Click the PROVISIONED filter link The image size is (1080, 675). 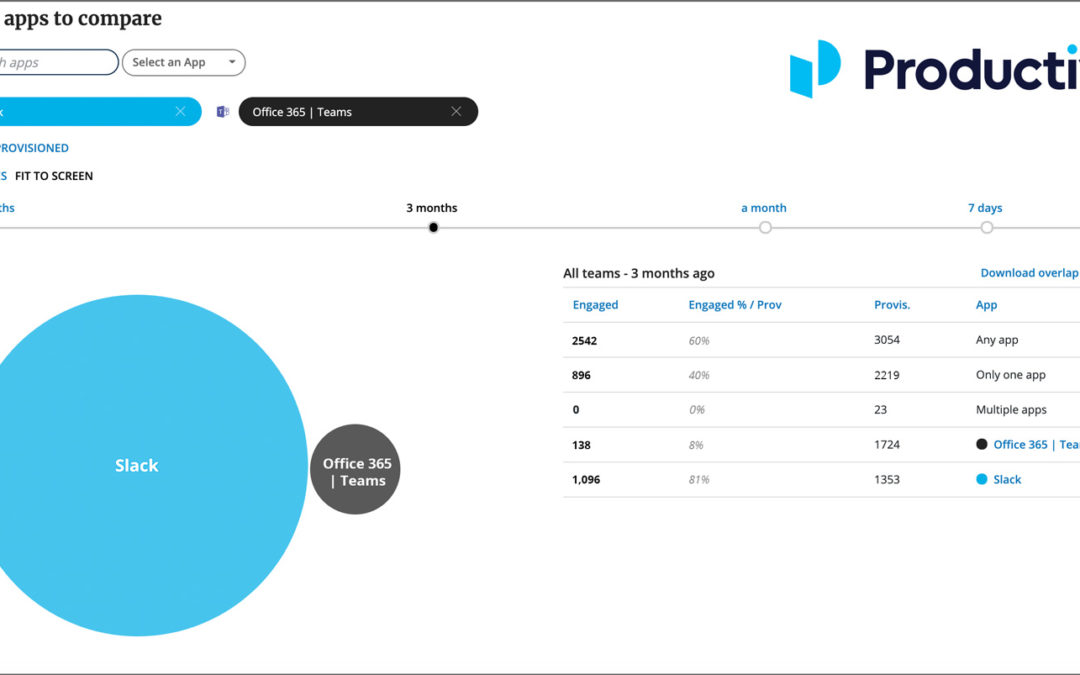click(x=34, y=147)
